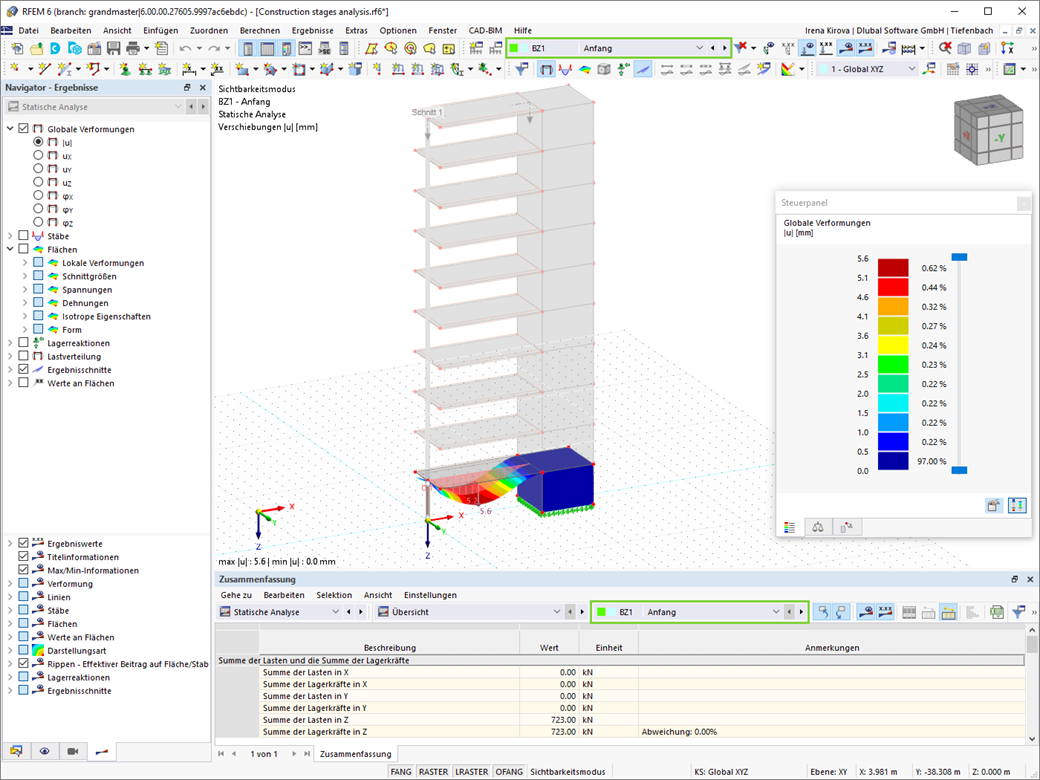Toggle the section-results display icon in top toolbar

tap(643, 69)
